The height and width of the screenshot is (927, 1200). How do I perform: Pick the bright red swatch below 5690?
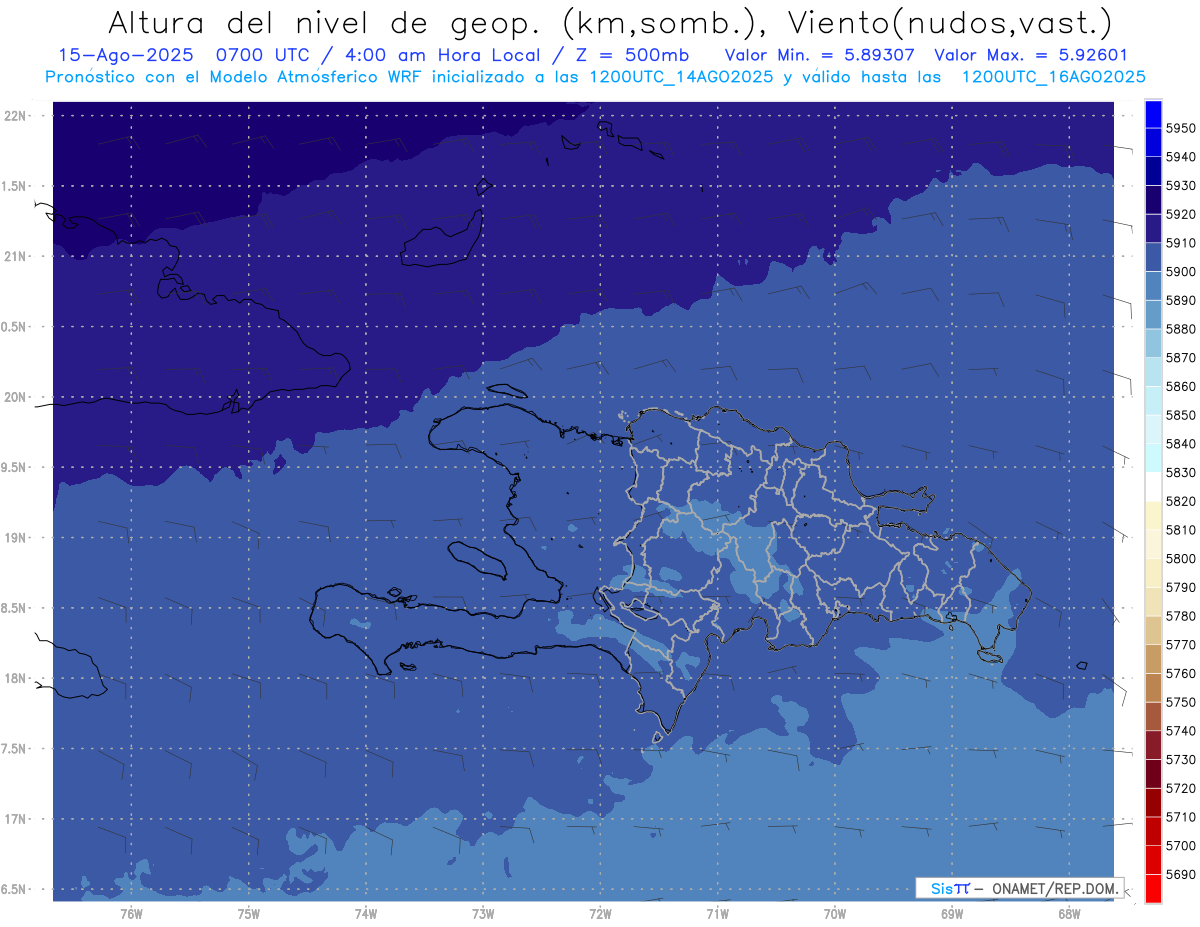pyautogui.click(x=1152, y=888)
